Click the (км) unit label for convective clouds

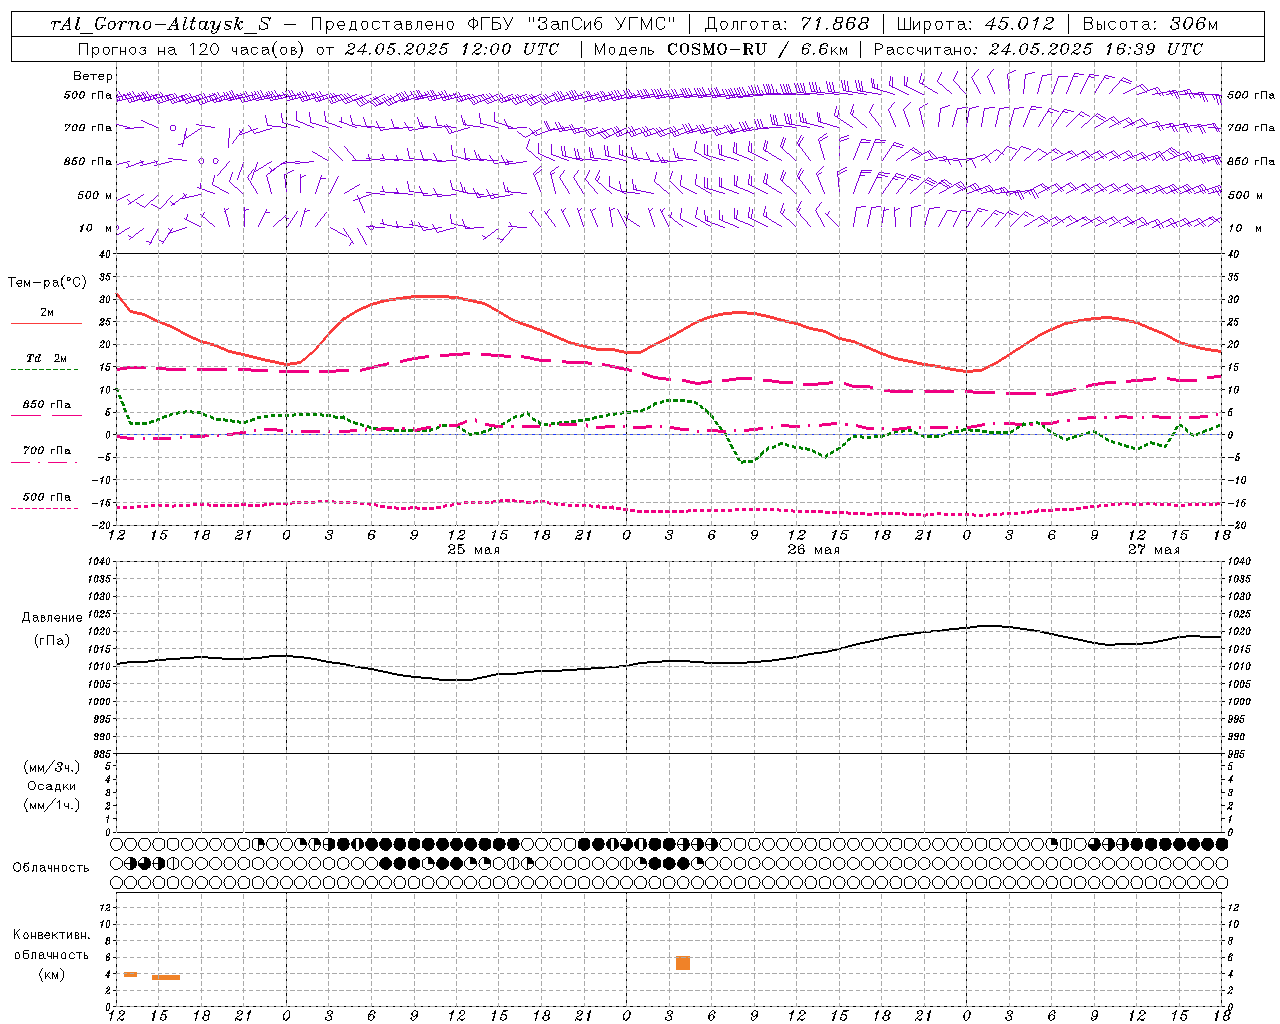click(51, 974)
